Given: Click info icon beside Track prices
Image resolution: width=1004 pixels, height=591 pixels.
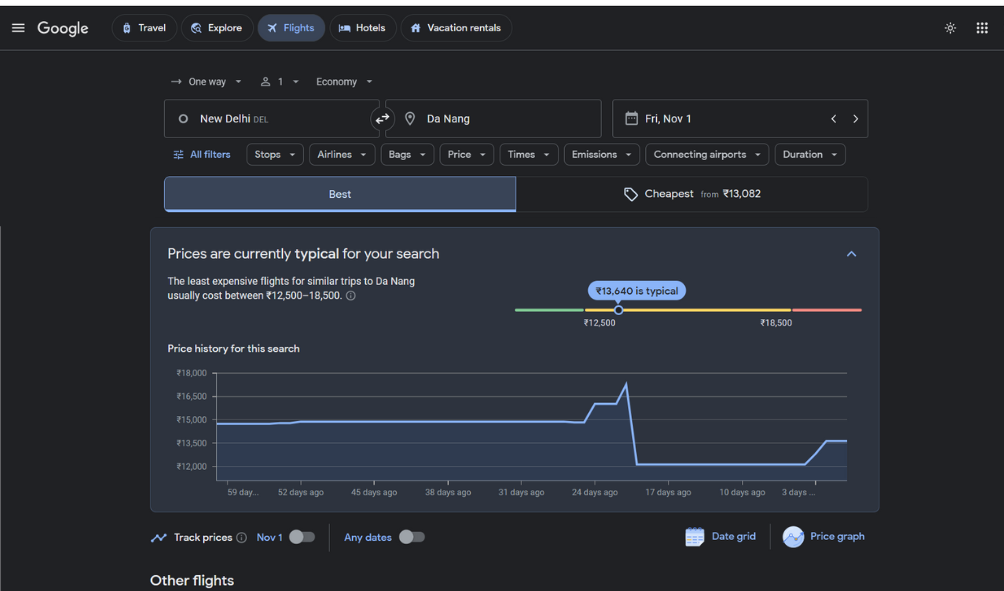Looking at the screenshot, I should pyautogui.click(x=241, y=538).
